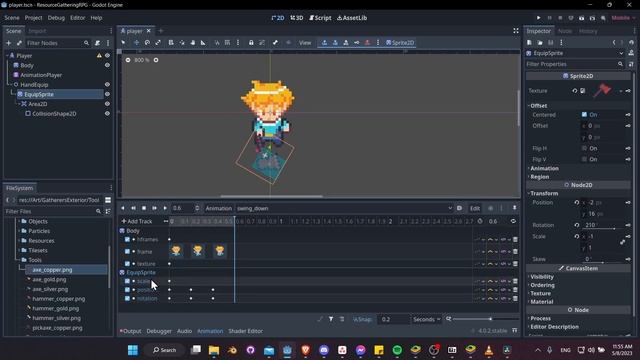Screen dimensions: 640x360
Task: Disable the scale animation track
Action: tap(127, 281)
